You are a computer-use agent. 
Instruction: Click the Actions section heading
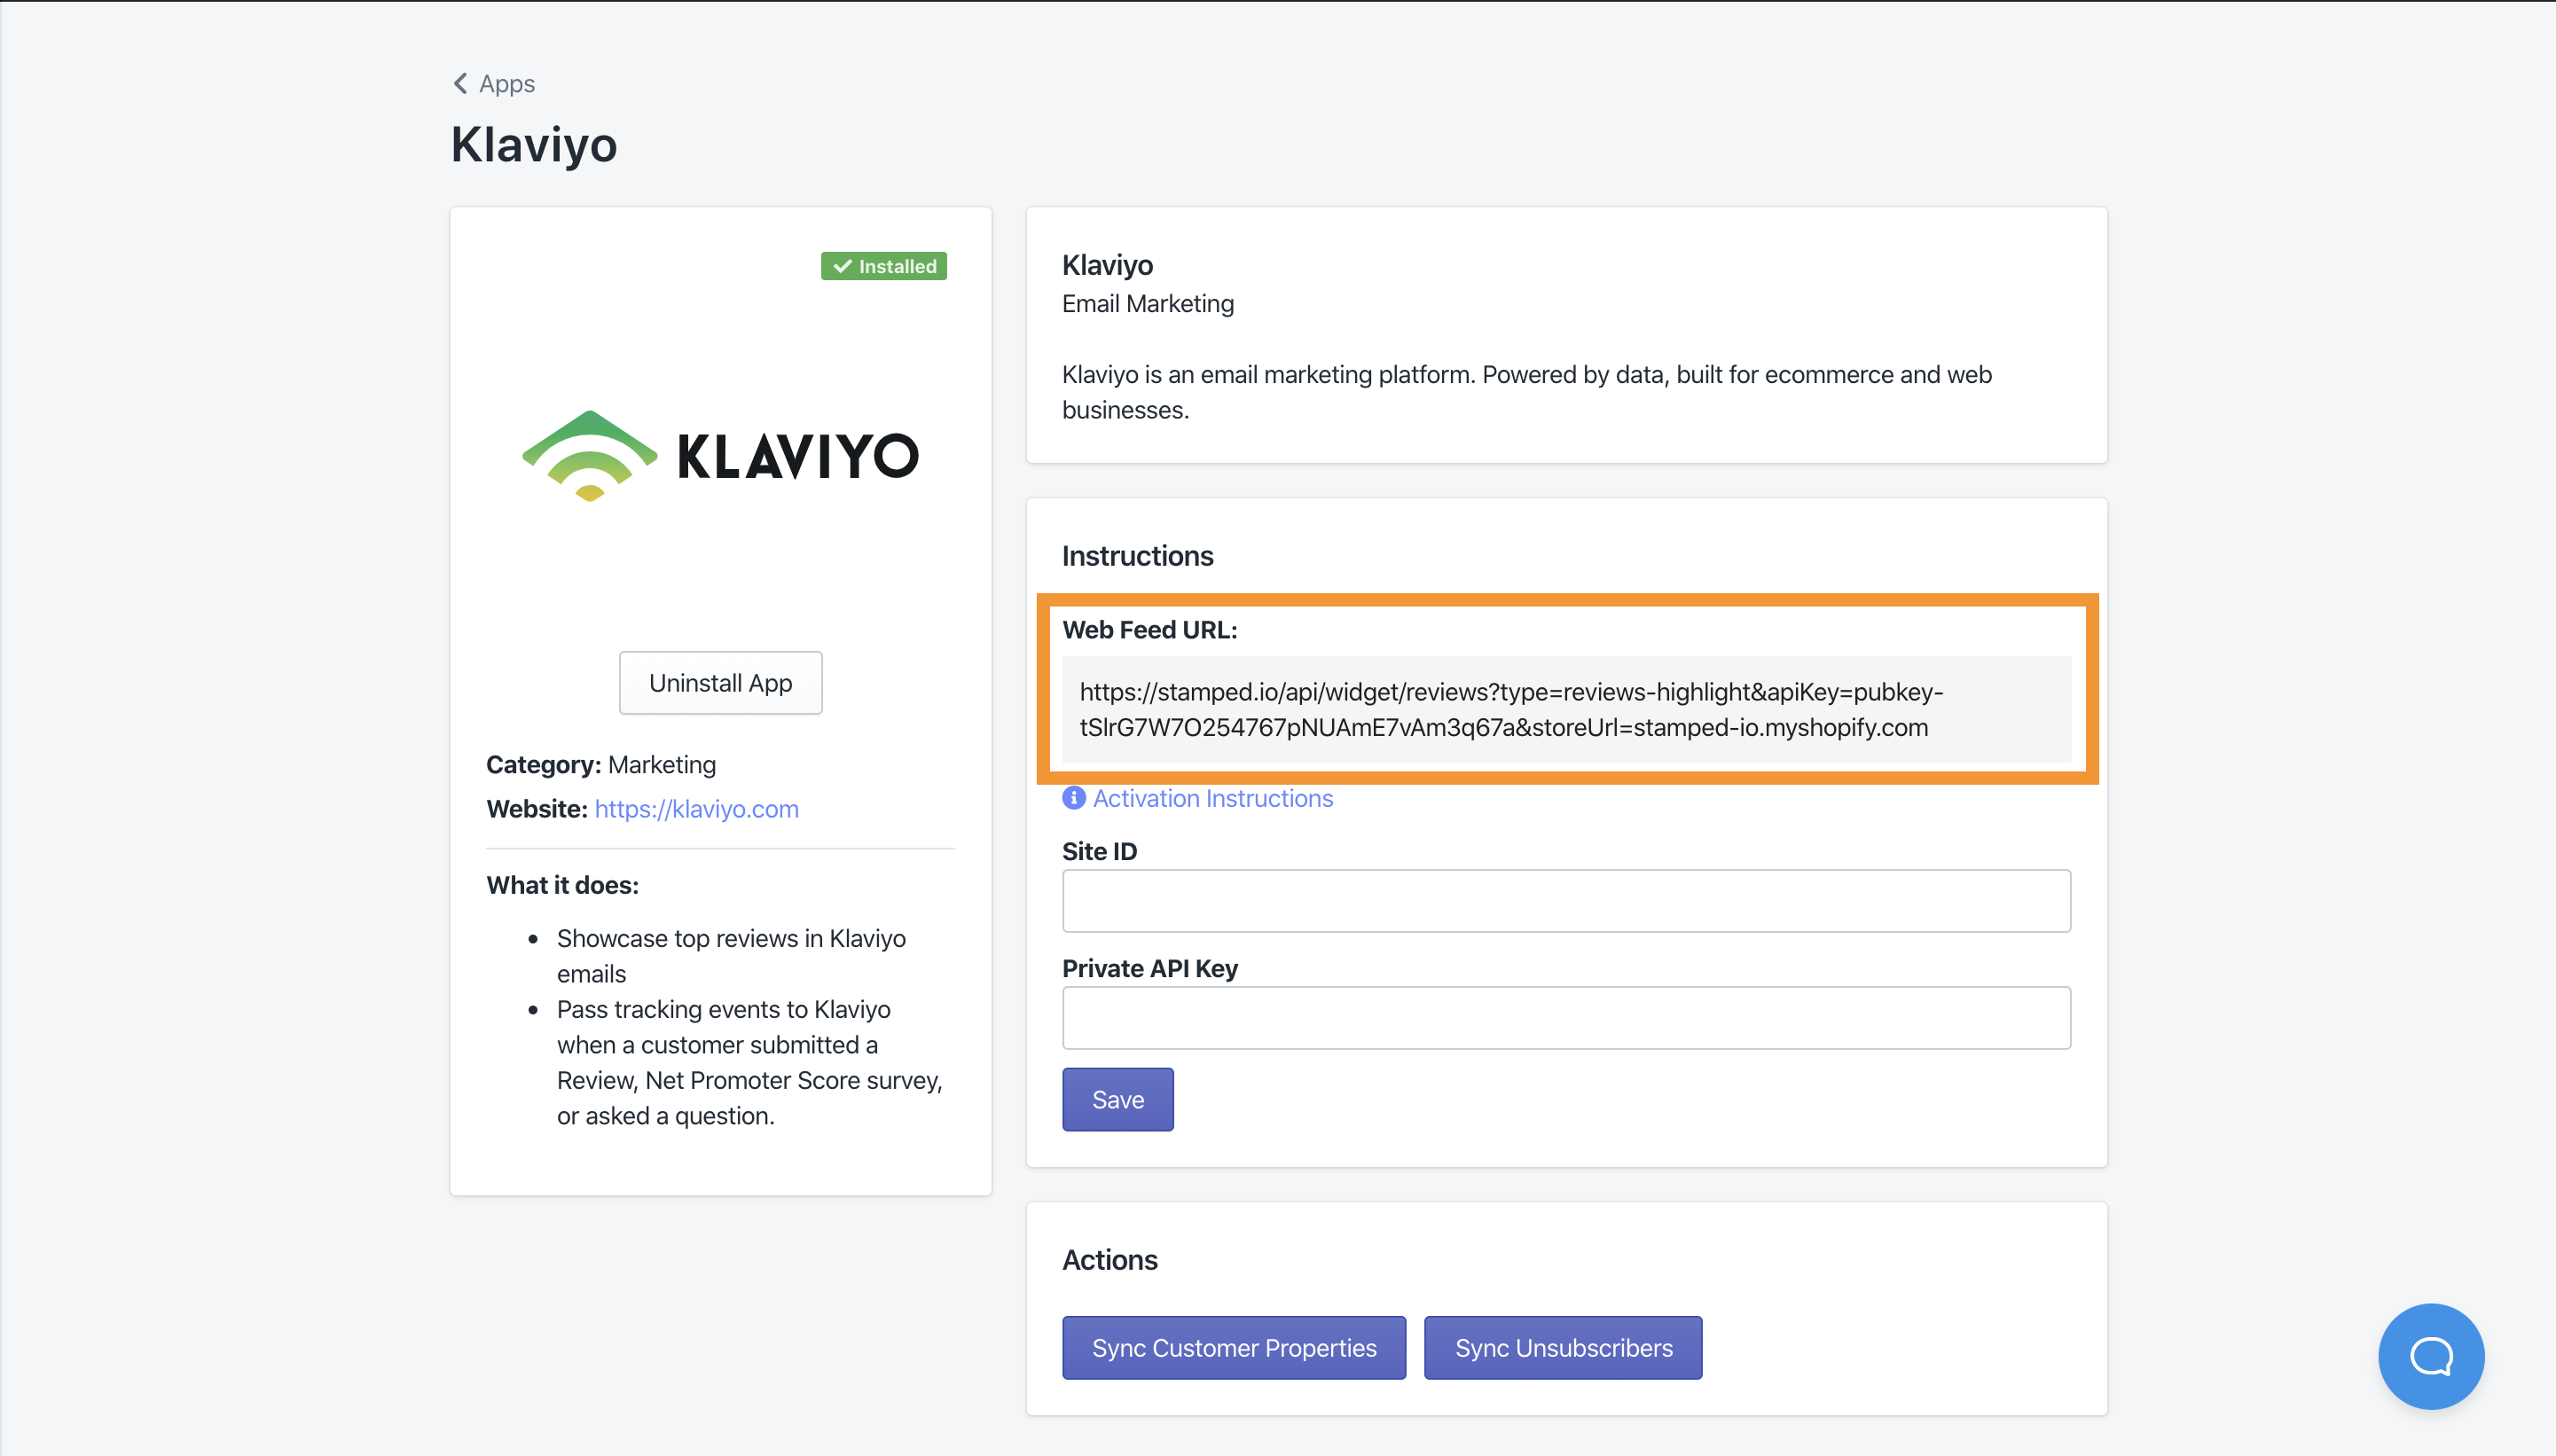tap(1109, 1260)
